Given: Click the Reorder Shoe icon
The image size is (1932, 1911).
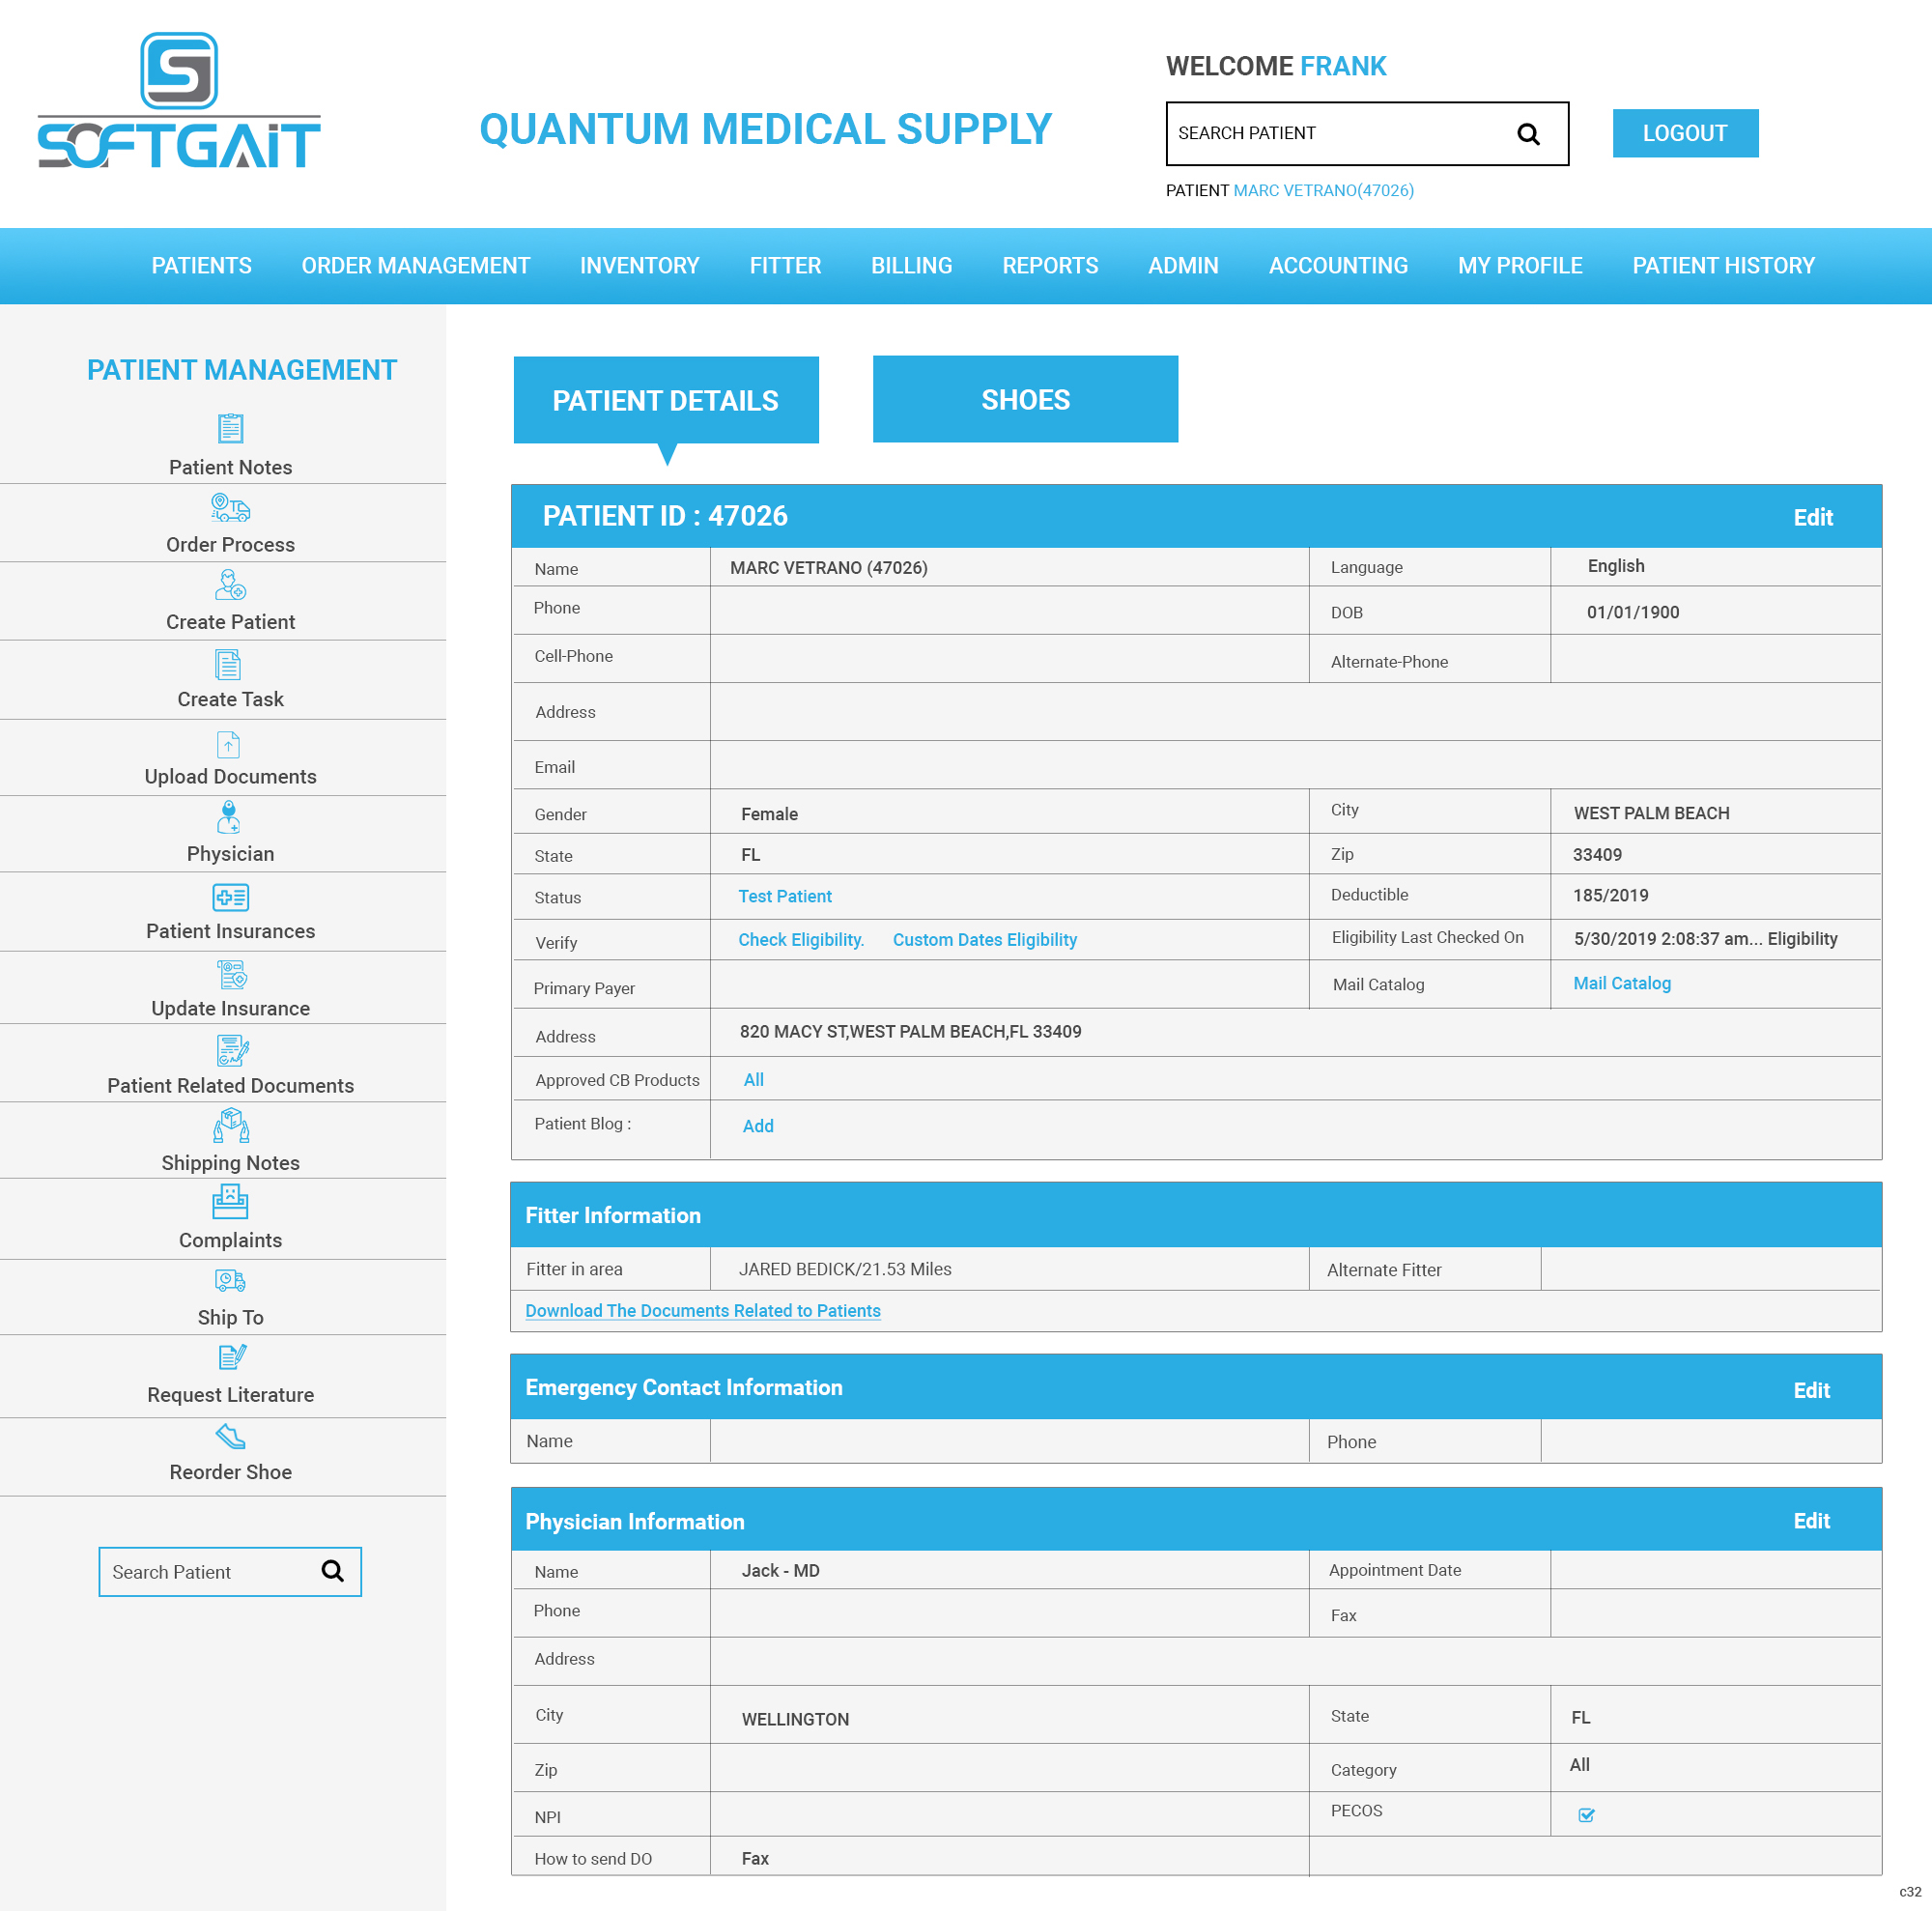Looking at the screenshot, I should tap(230, 1436).
